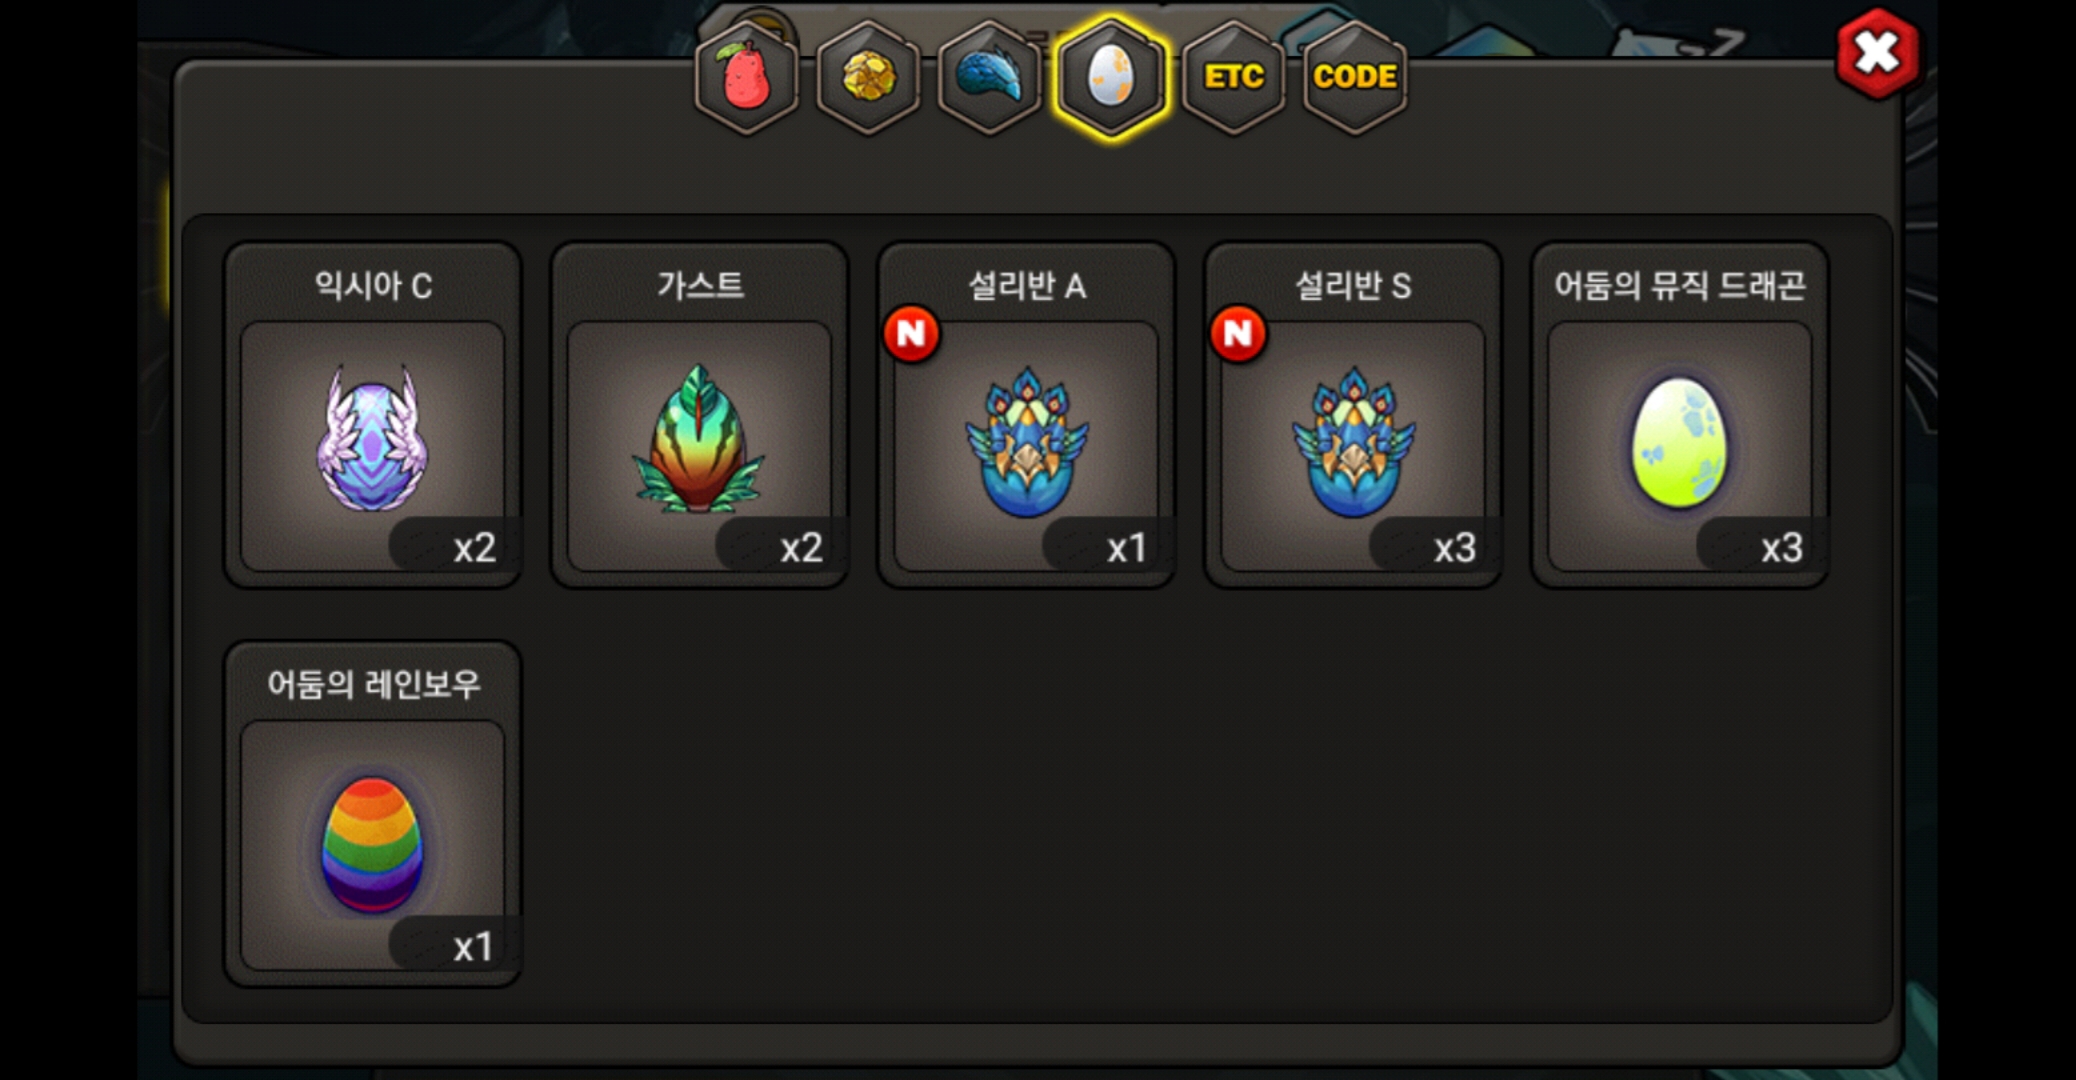The image size is (2076, 1080).
Task: Select the egg category tab
Action: coord(1111,77)
